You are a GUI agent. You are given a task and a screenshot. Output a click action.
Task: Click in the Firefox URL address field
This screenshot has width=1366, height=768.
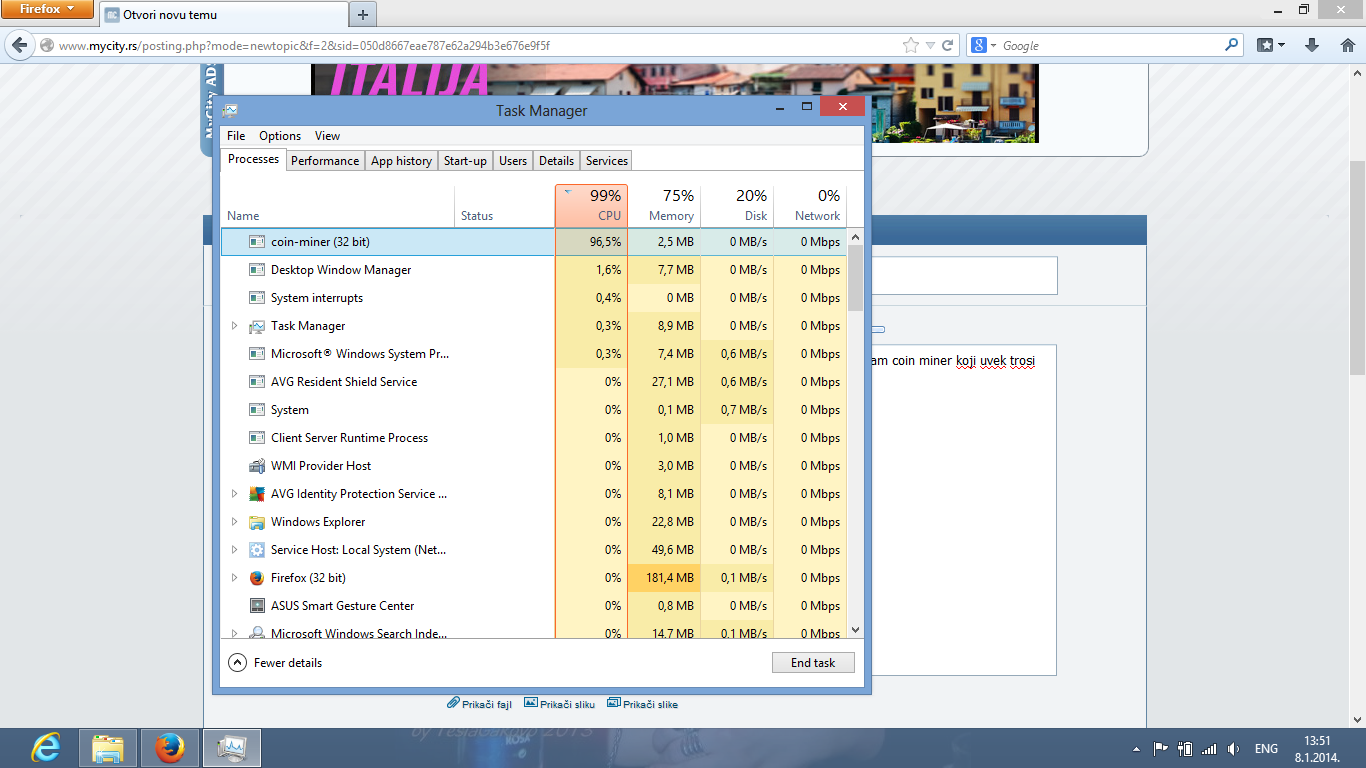click(x=478, y=45)
